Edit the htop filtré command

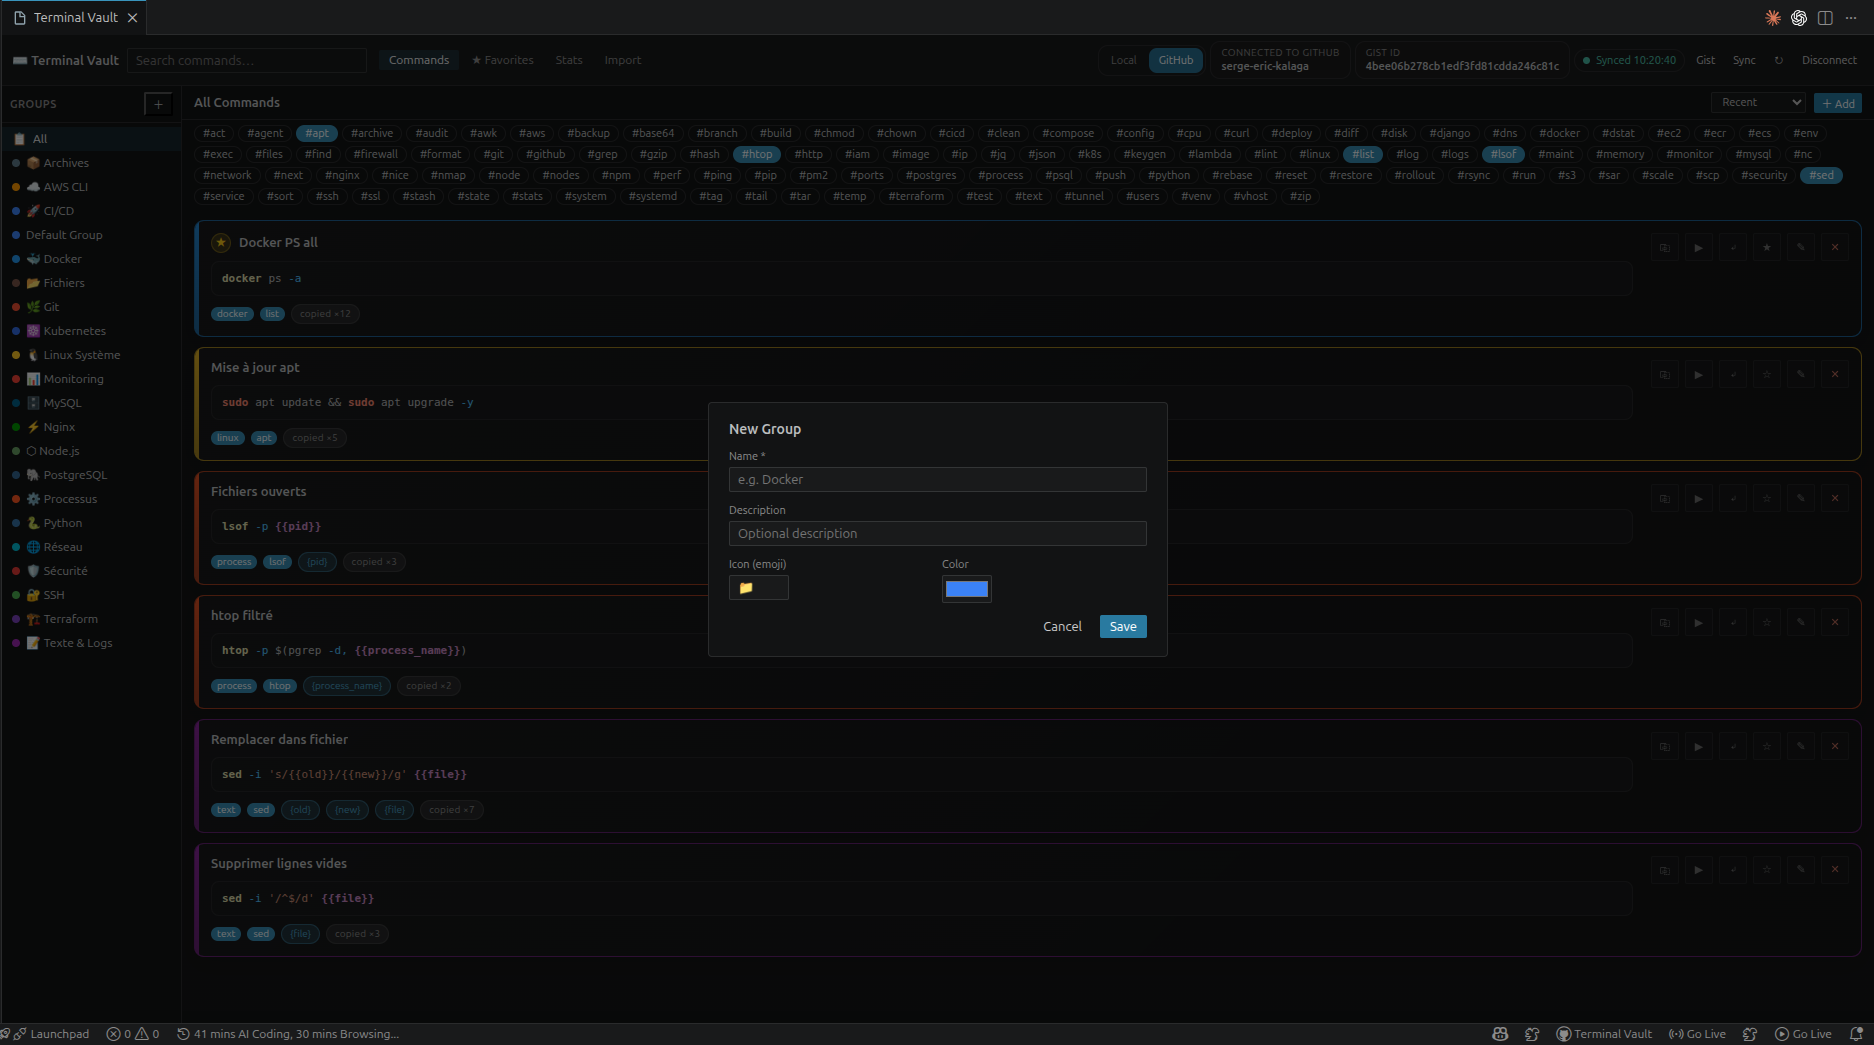pyautogui.click(x=1801, y=622)
